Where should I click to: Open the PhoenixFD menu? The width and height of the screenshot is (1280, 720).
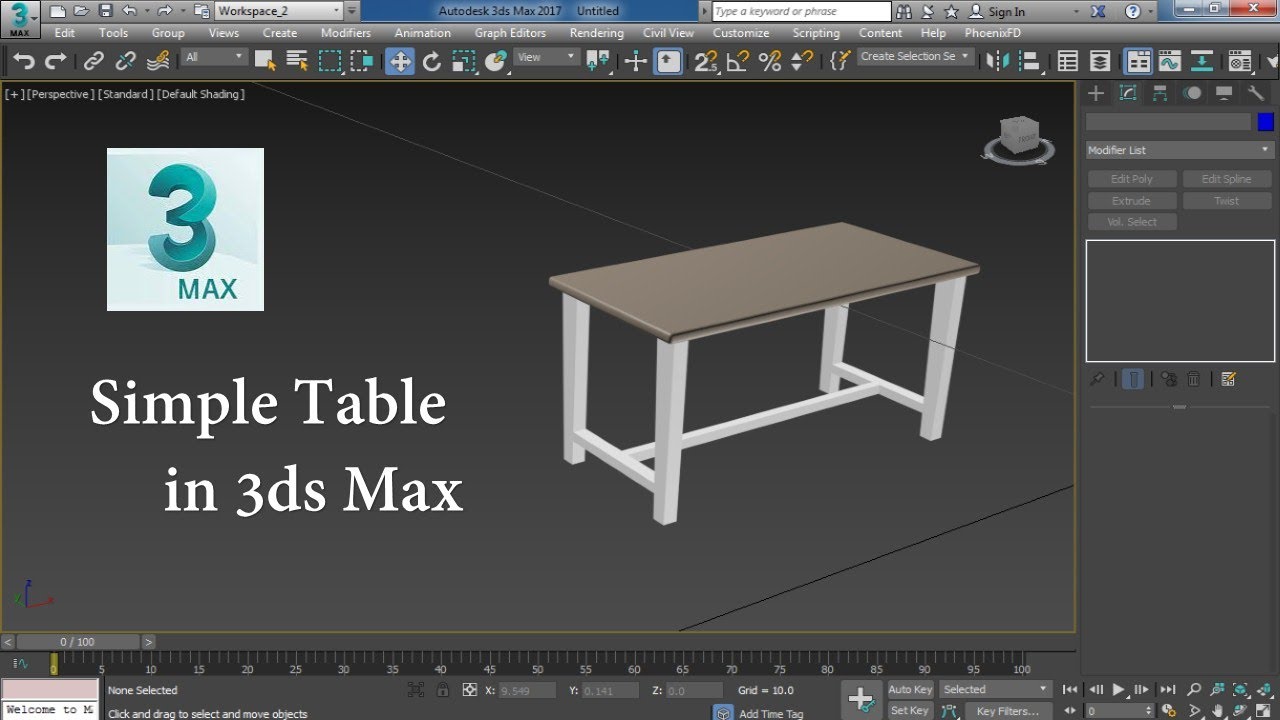(993, 33)
